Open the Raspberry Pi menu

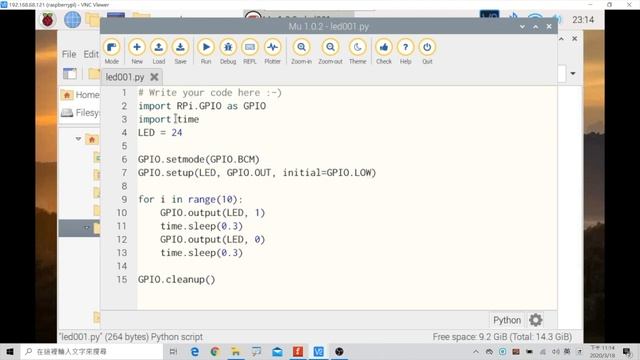coord(48,20)
